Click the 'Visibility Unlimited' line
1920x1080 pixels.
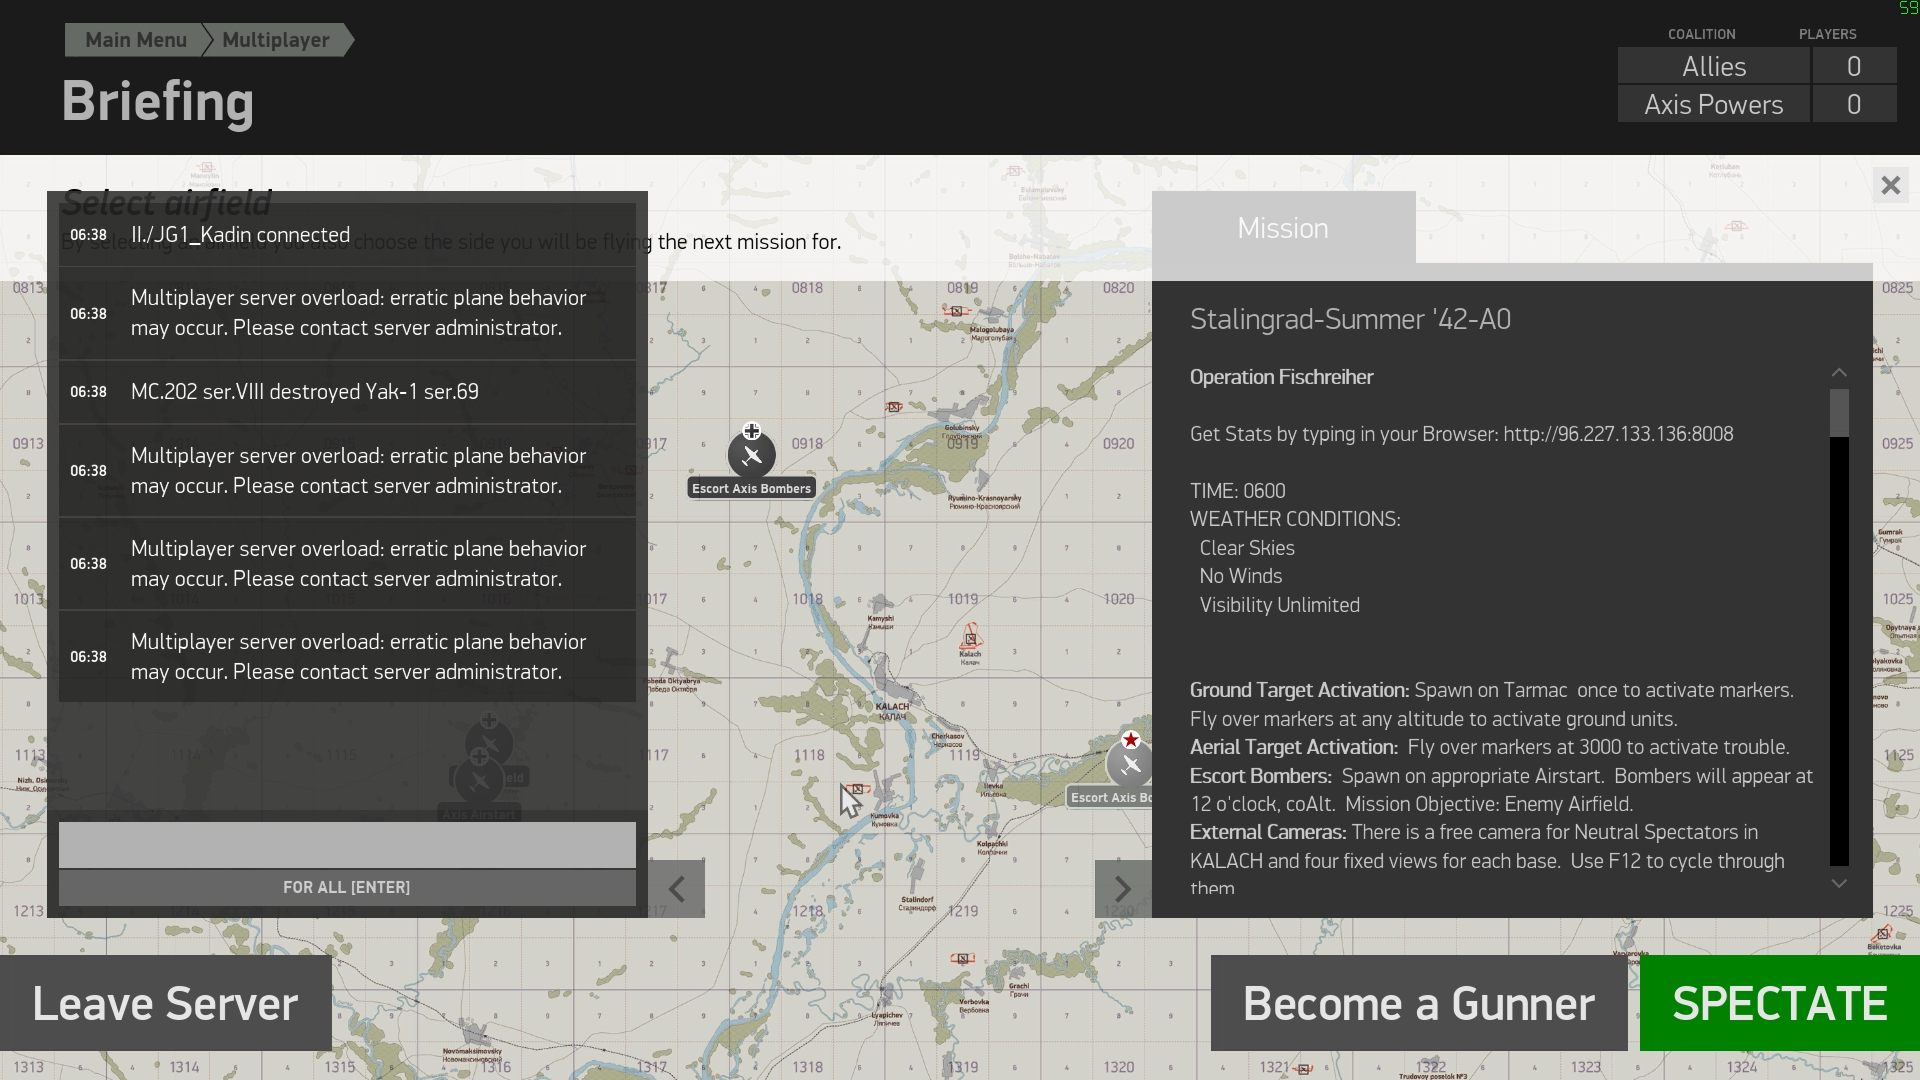tap(1280, 605)
